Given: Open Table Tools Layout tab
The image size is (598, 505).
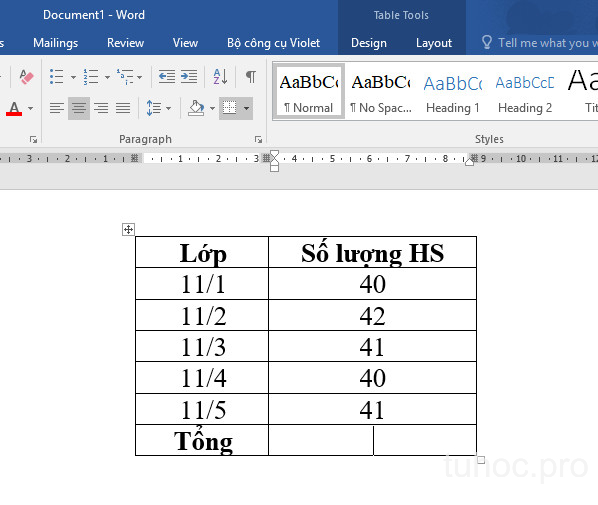Looking at the screenshot, I should click(x=434, y=43).
